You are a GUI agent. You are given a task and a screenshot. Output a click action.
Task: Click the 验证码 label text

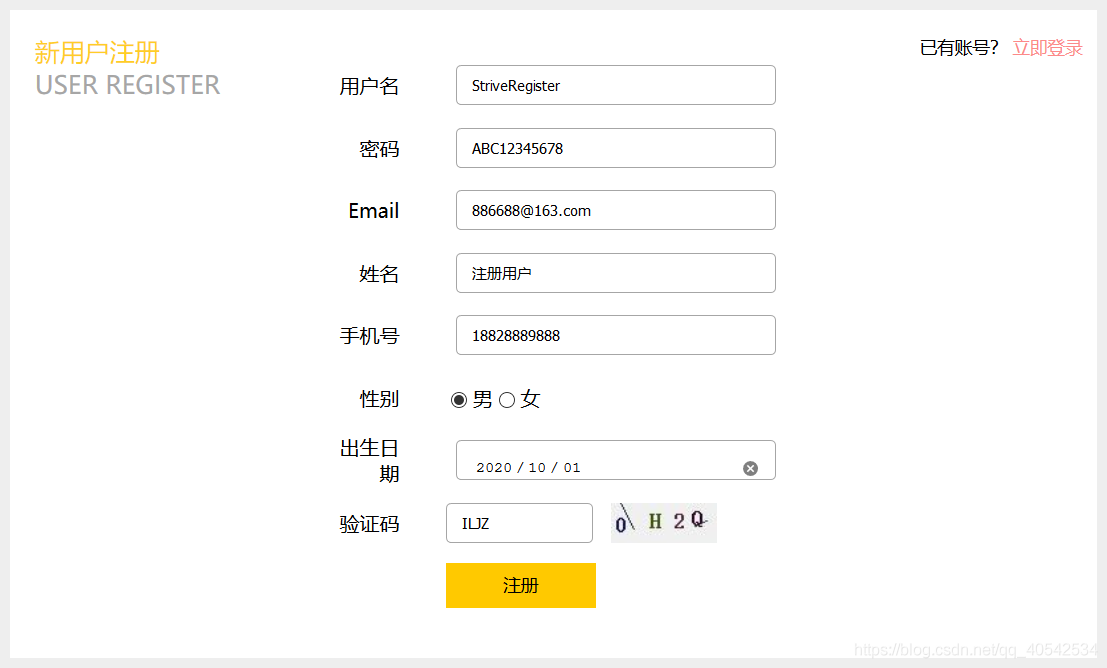(369, 524)
